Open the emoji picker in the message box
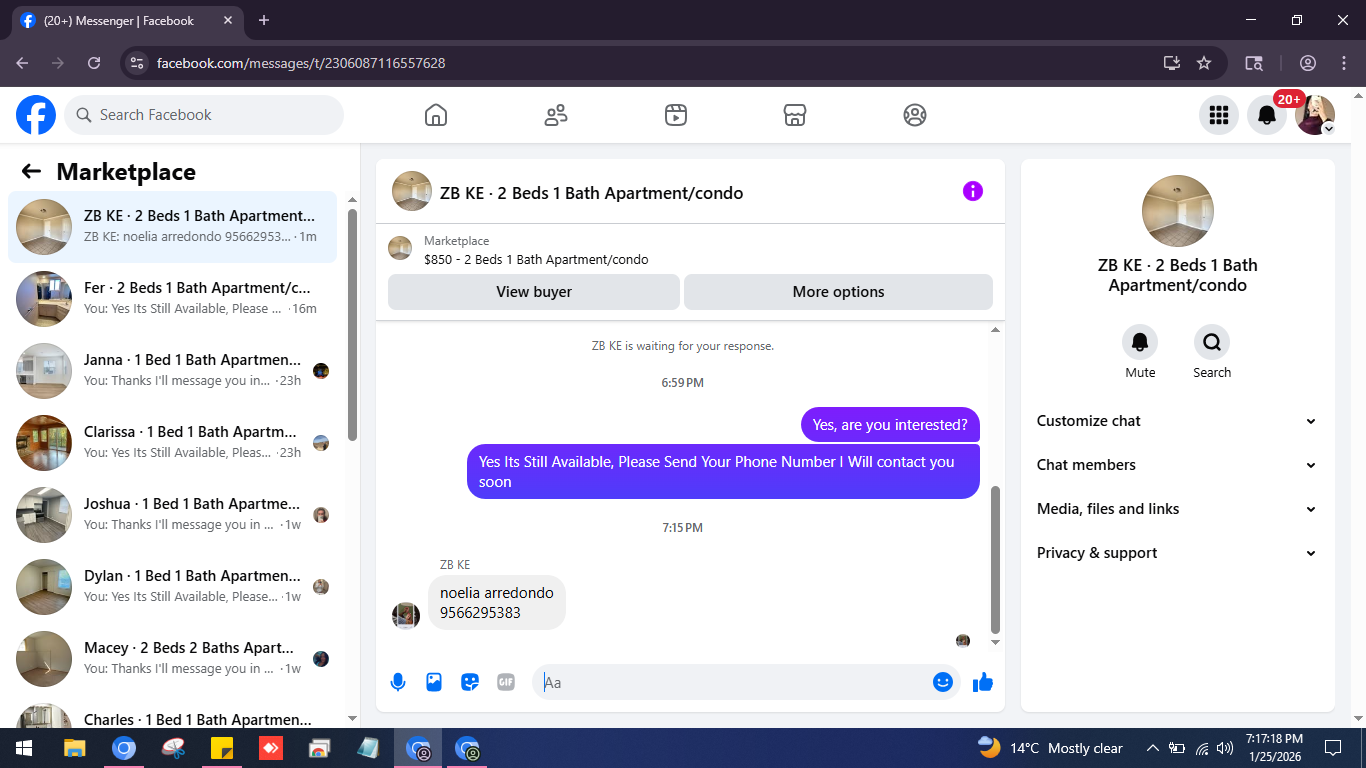 pyautogui.click(x=942, y=682)
